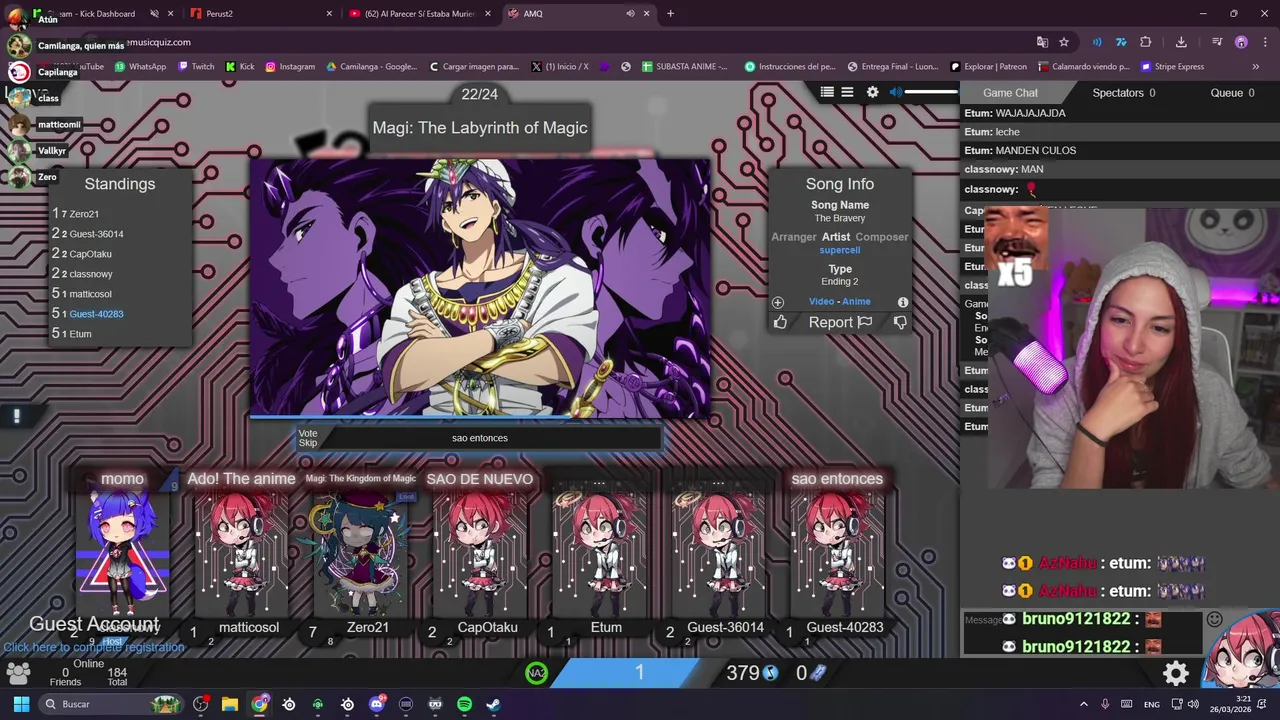Open supercell artist link

click(x=840, y=250)
